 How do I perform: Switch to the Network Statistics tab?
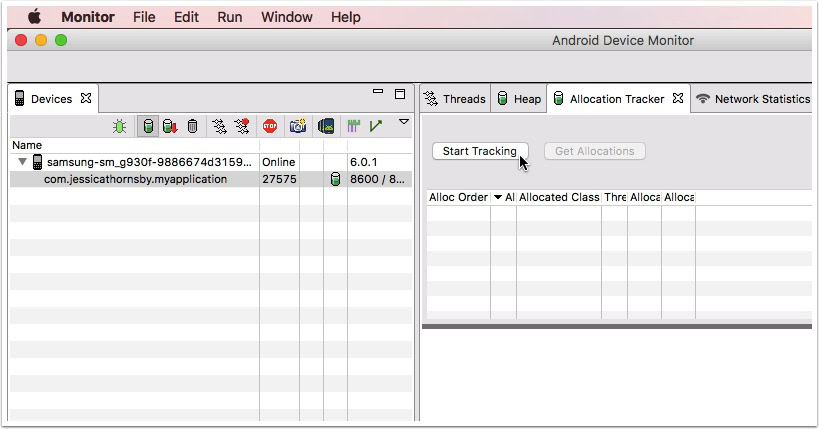753,99
